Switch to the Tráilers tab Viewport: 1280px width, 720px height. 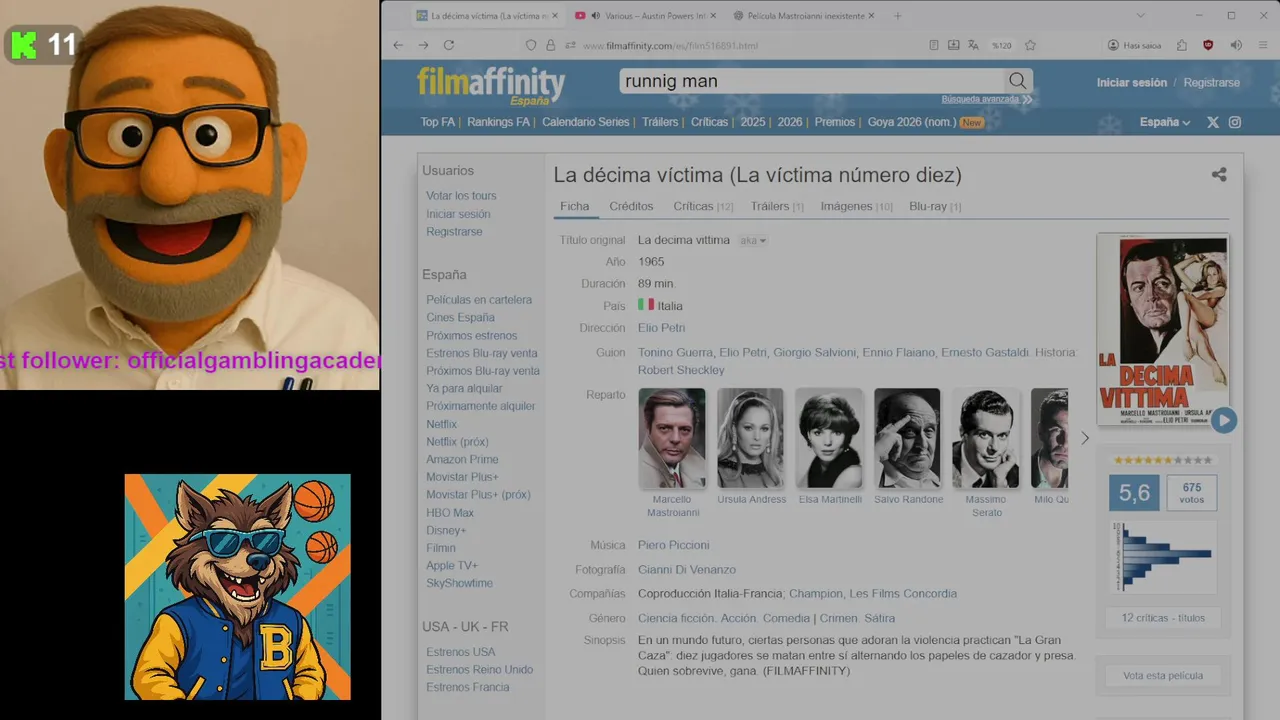pyautogui.click(x=777, y=206)
